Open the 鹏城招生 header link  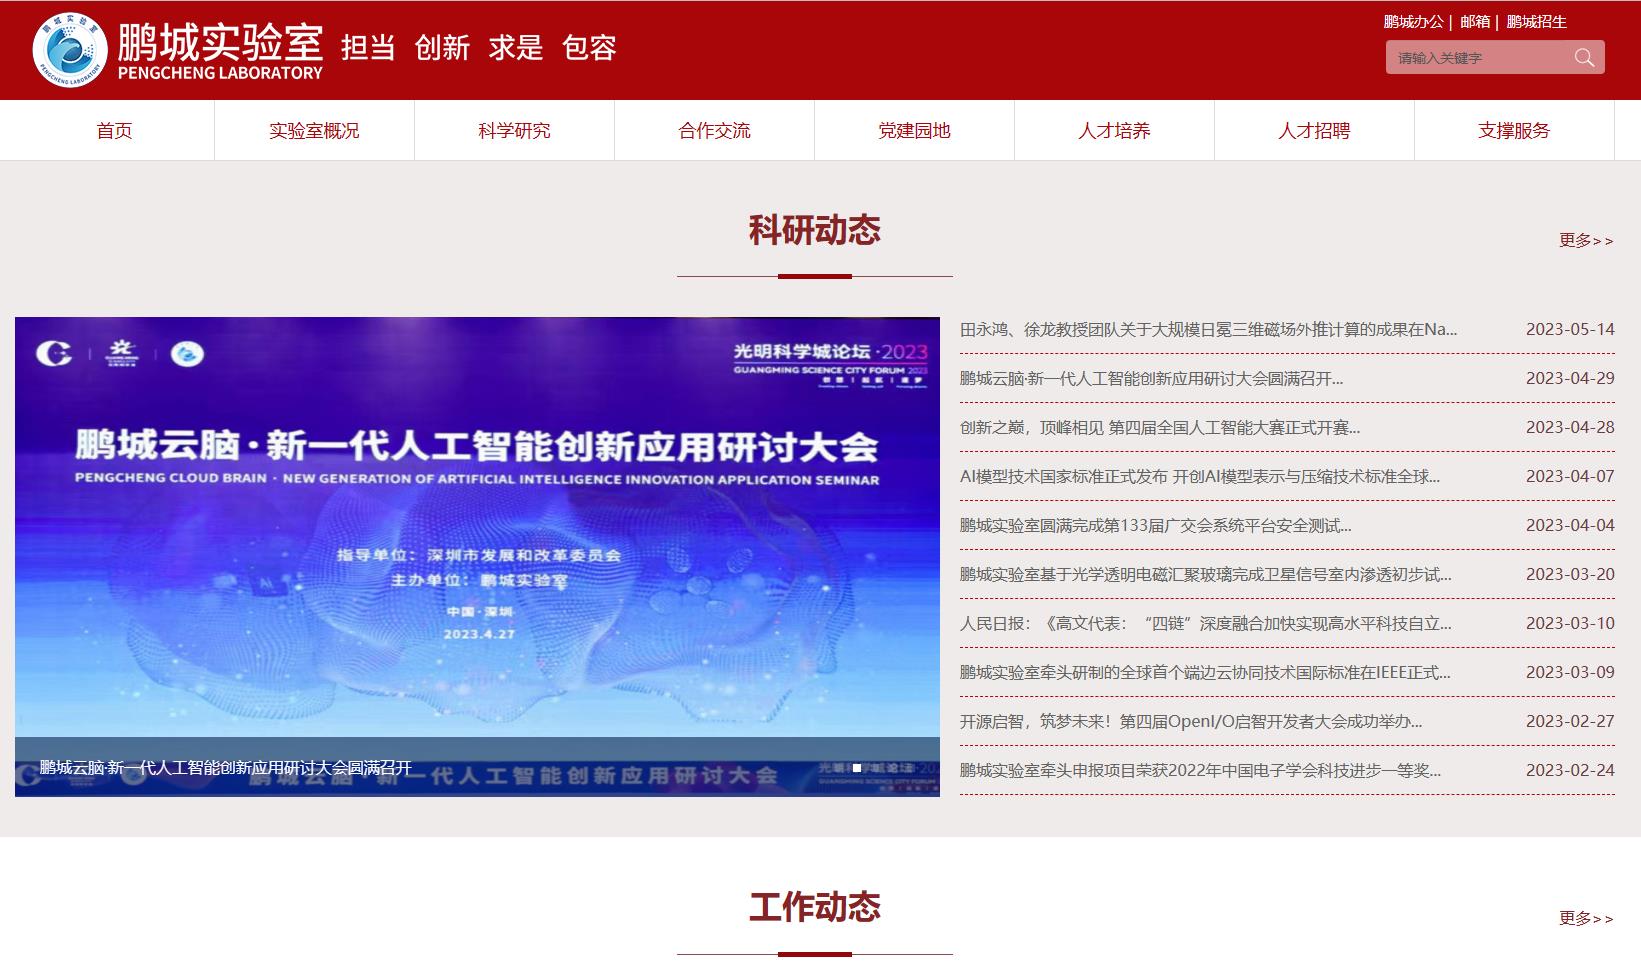[x=1536, y=22]
